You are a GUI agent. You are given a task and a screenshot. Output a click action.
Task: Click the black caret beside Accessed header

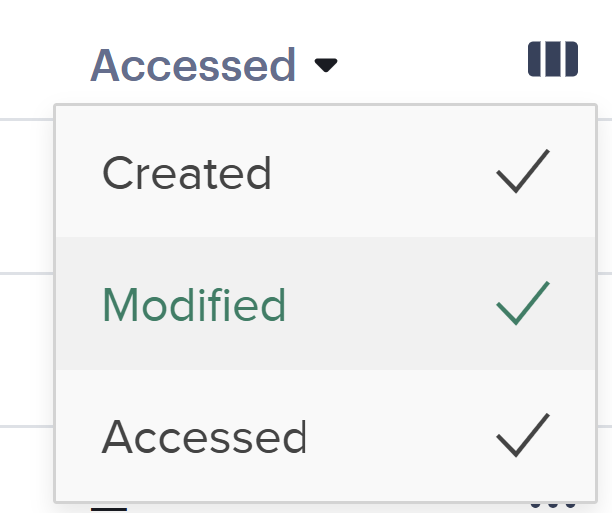pyautogui.click(x=326, y=66)
